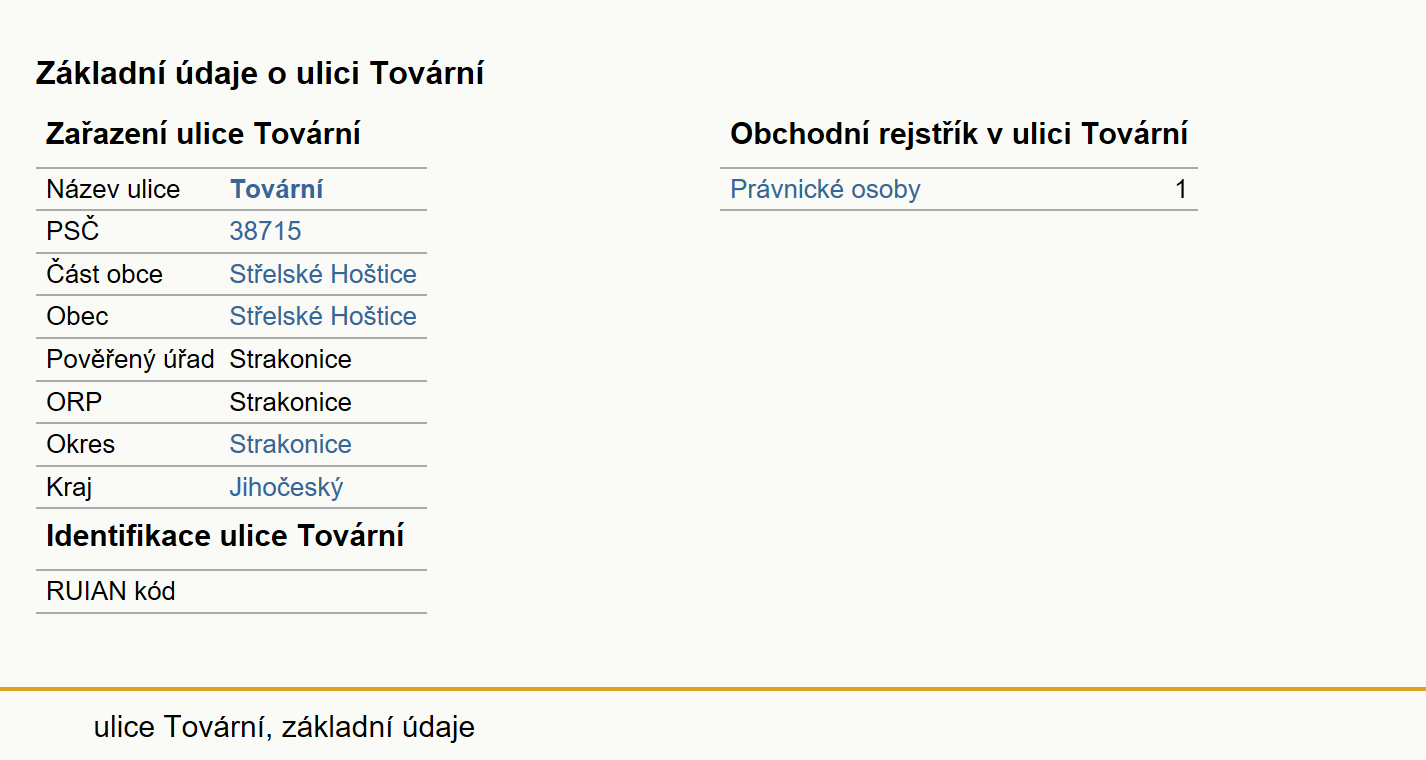Image resolution: width=1426 pixels, height=760 pixels.
Task: Select Strakonice in the ORP row
Action: (x=290, y=402)
